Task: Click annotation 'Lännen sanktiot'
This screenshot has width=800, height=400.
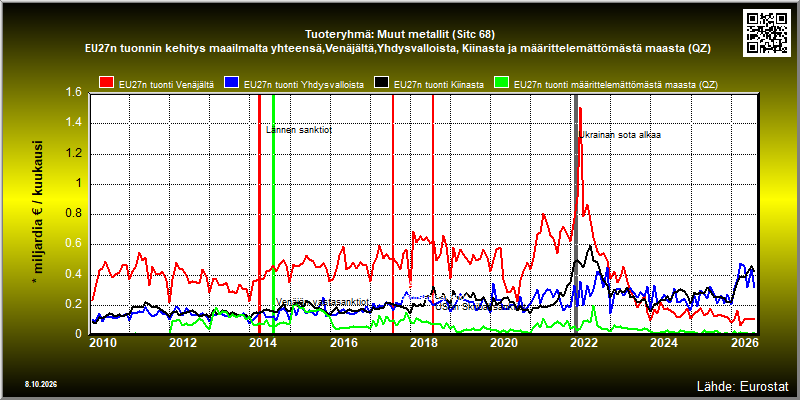Action: [x=299, y=130]
